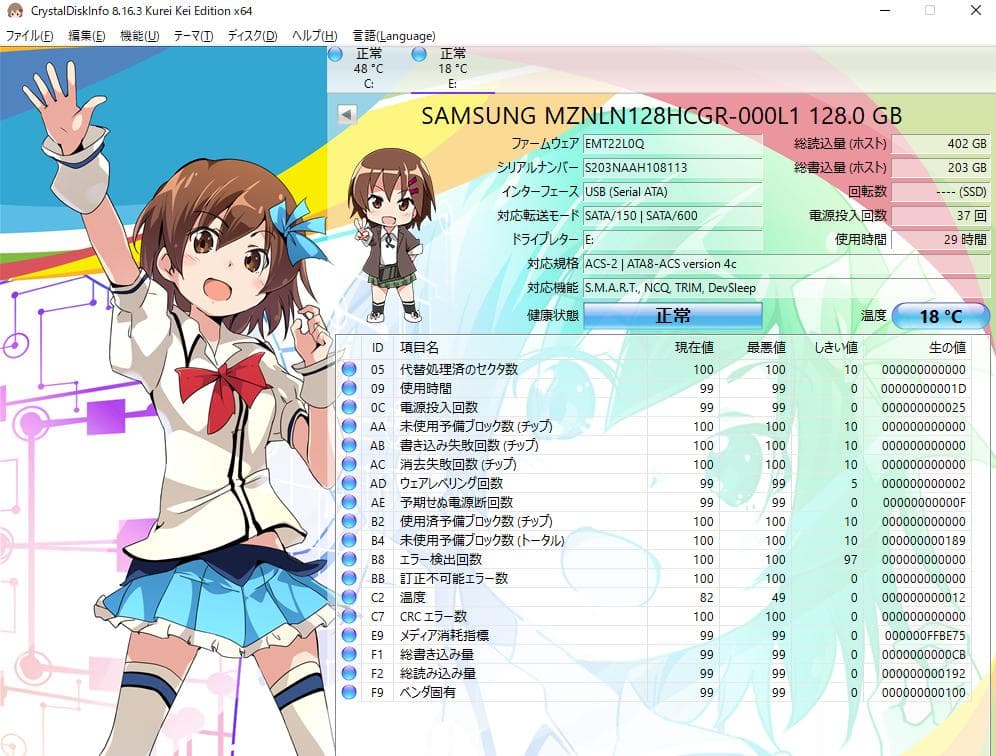The height and width of the screenshot is (756, 996).
Task: Click worst value 49 in C2 row
Action: coord(778,597)
